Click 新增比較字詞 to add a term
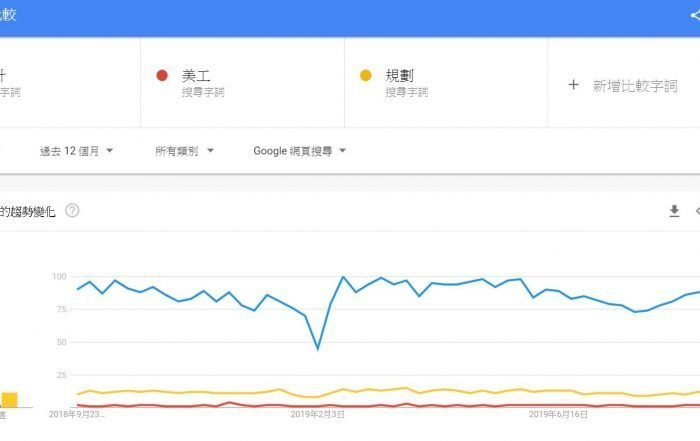 [x=632, y=85]
